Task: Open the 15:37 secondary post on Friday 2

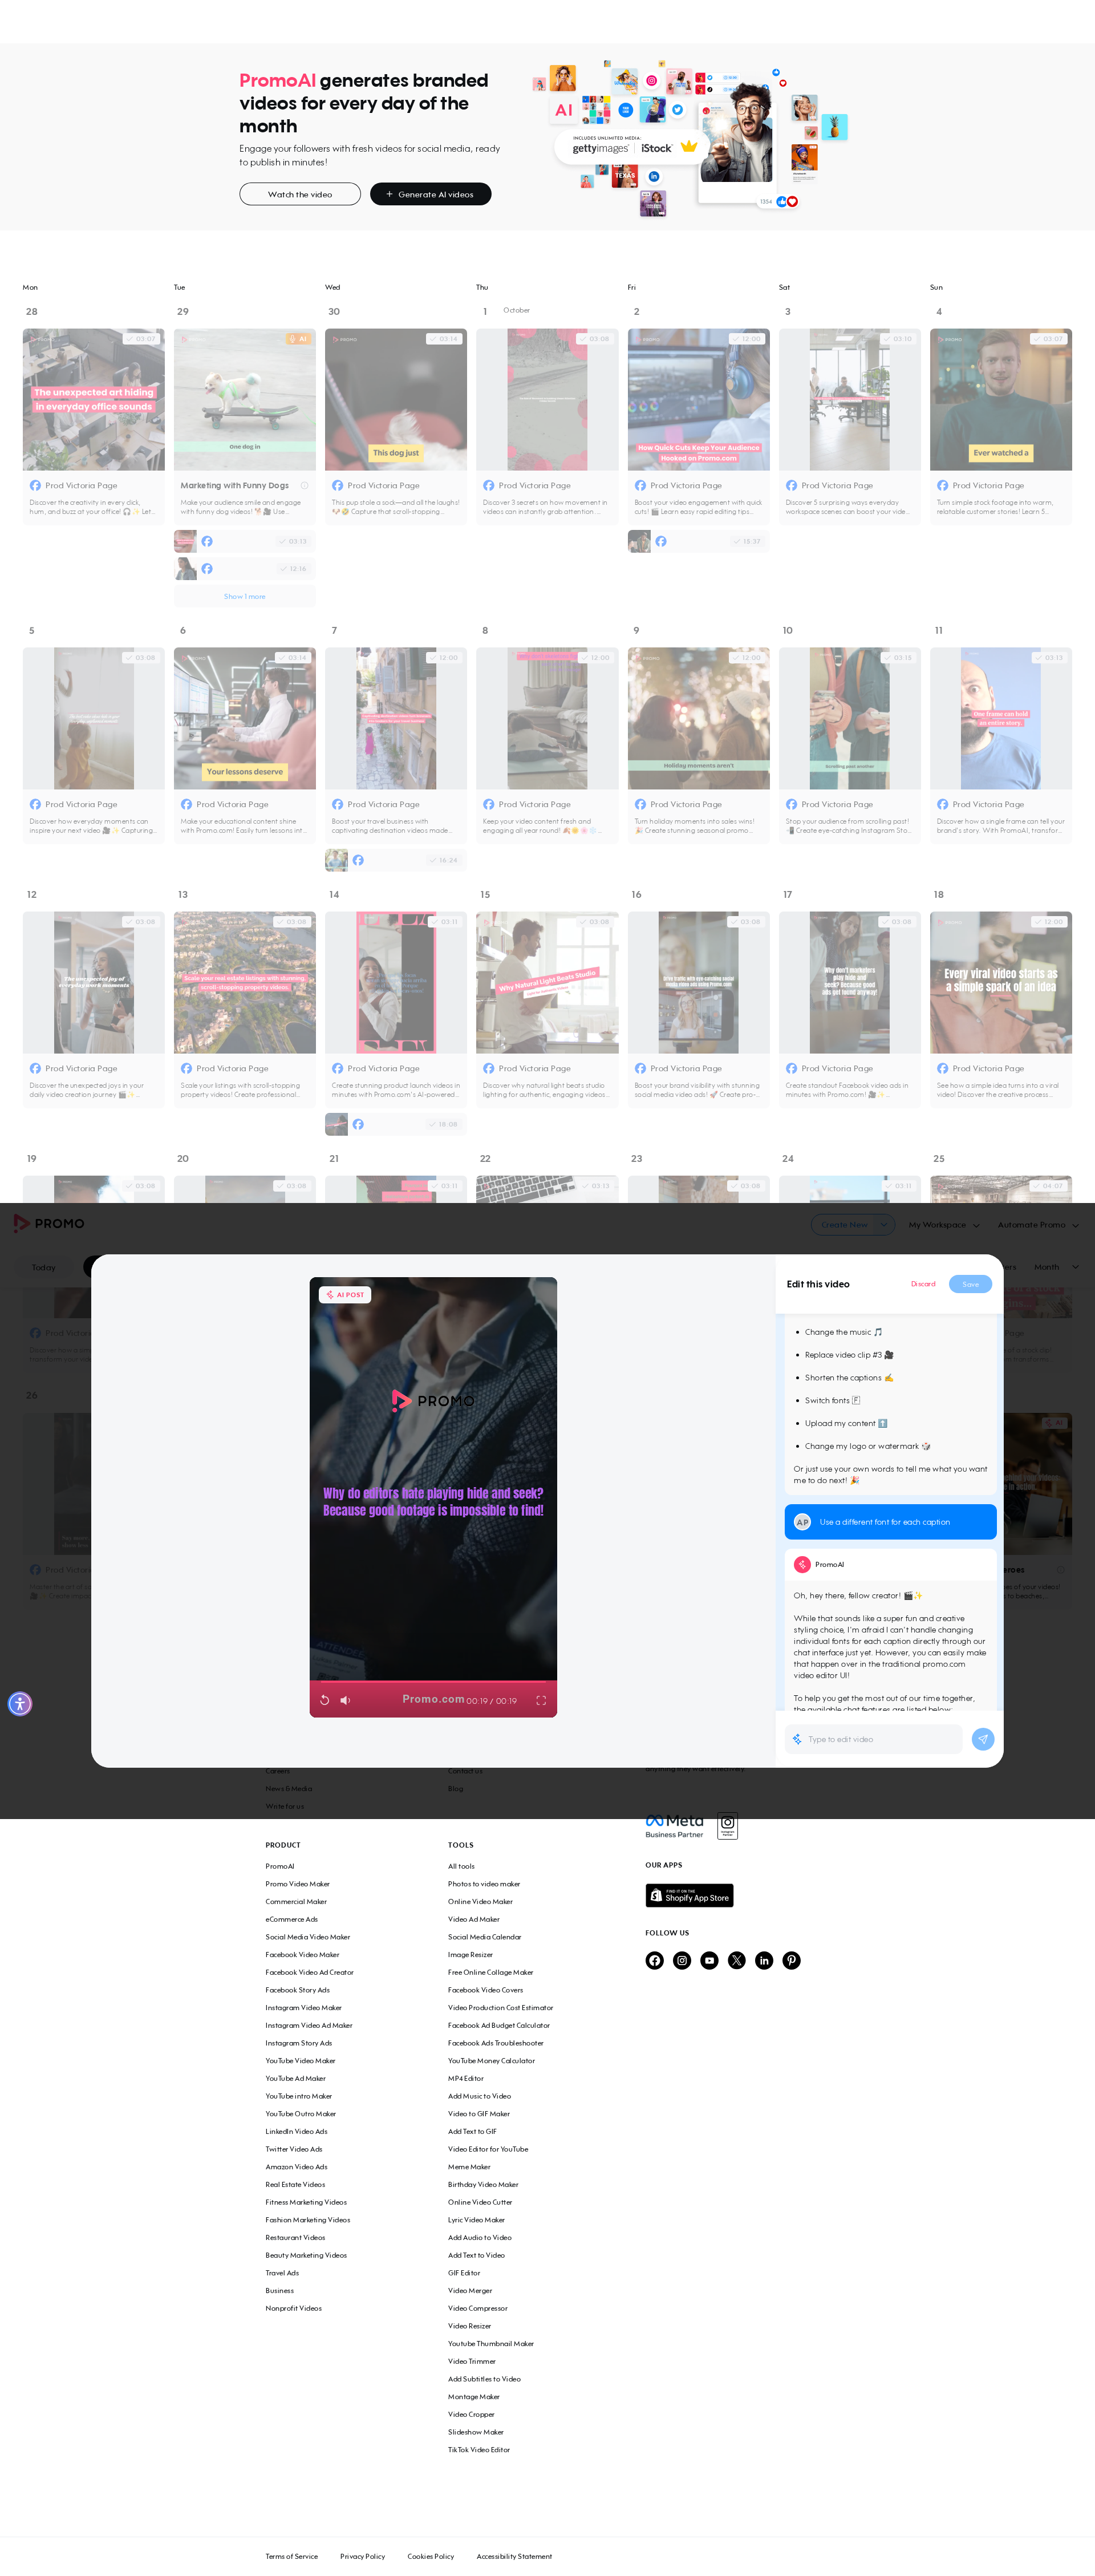Action: 699,541
